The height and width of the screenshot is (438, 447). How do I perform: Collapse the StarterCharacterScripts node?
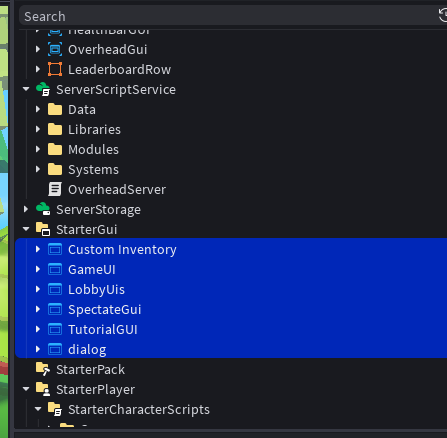(38, 409)
